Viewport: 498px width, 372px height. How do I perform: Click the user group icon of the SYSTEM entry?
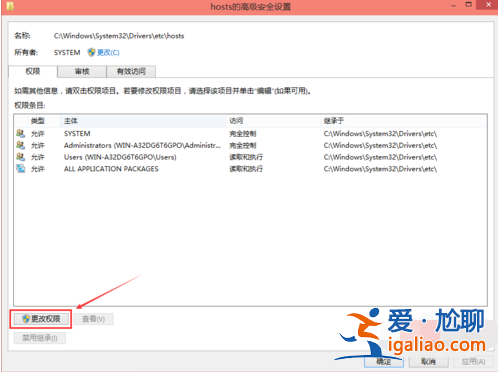pos(21,134)
